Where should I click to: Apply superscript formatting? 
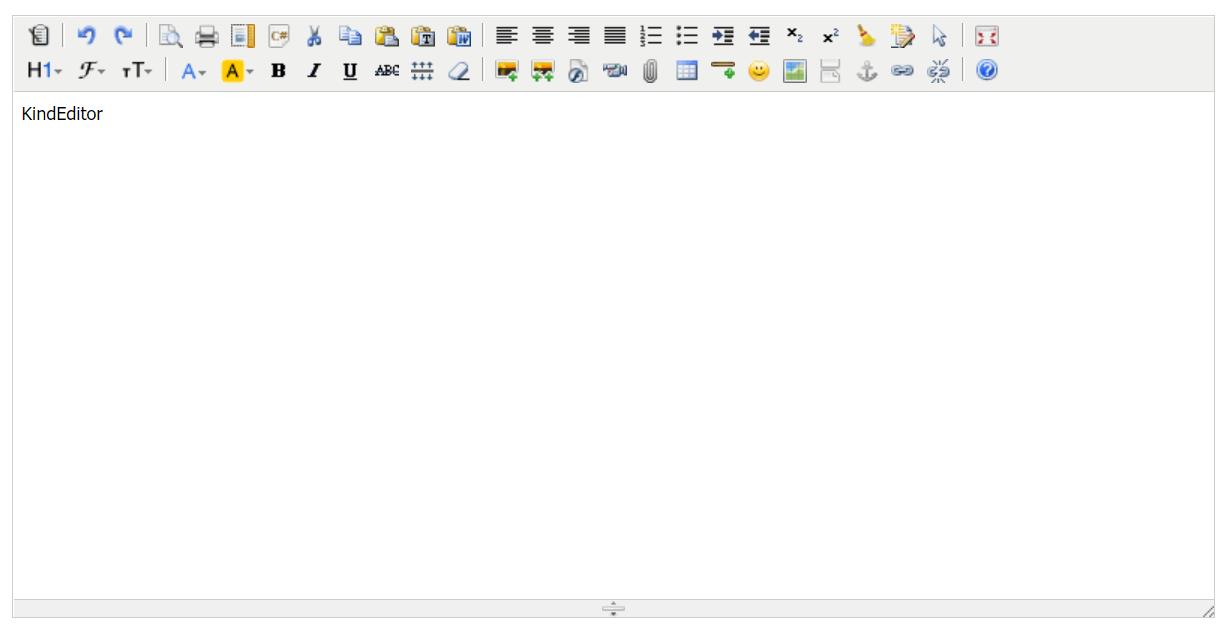829,37
